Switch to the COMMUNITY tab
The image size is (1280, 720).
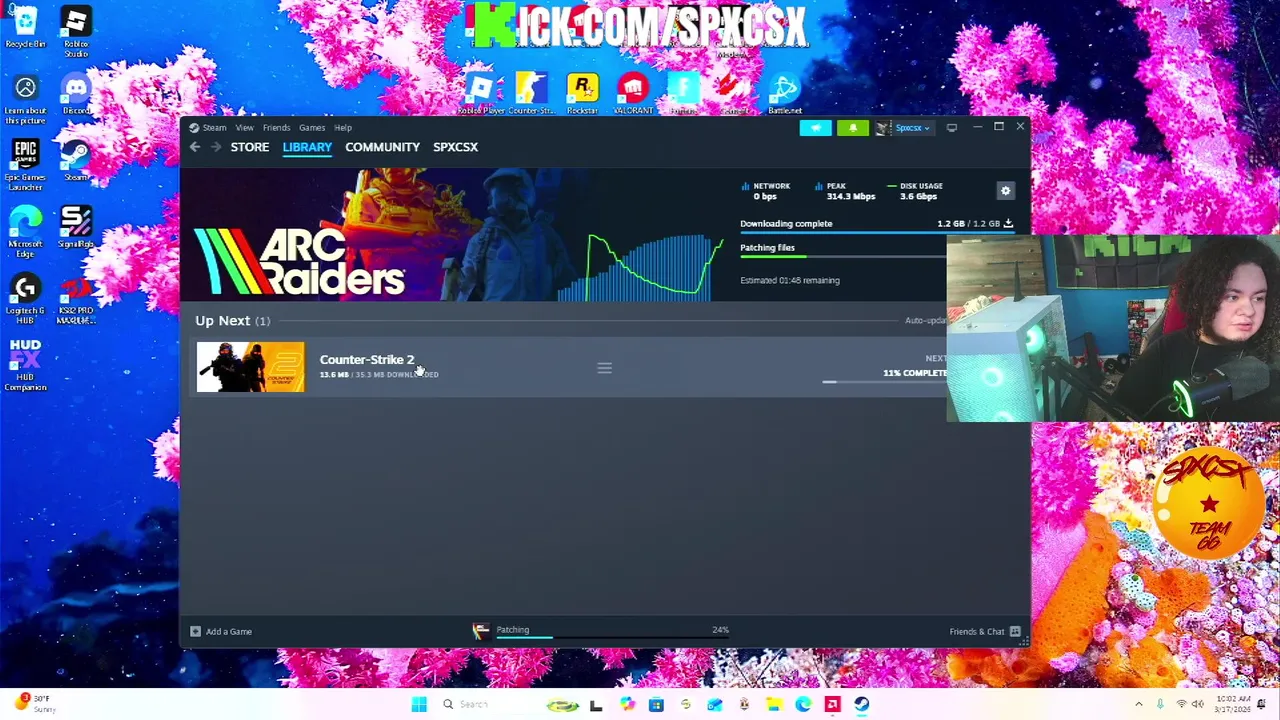[382, 147]
